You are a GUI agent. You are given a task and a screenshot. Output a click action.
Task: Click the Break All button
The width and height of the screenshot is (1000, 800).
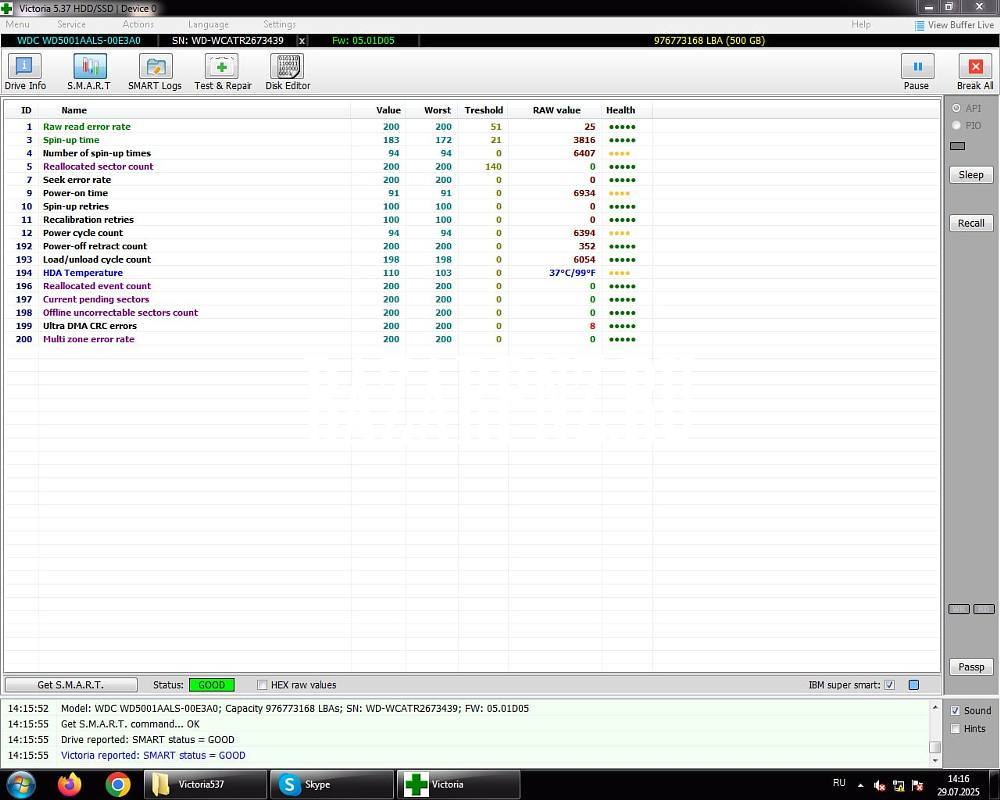[974, 72]
